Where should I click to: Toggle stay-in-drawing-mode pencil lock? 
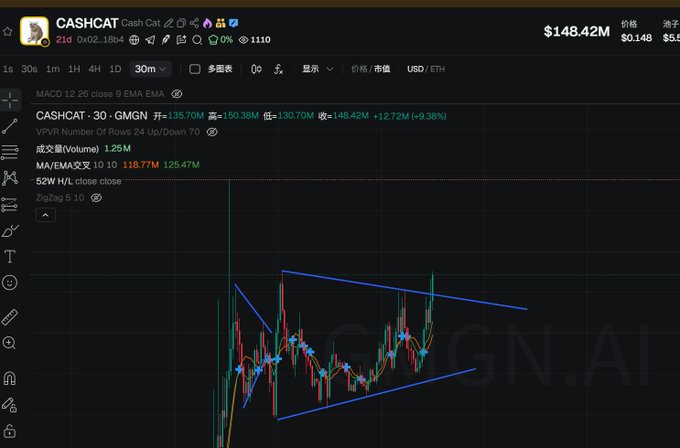pos(10,405)
